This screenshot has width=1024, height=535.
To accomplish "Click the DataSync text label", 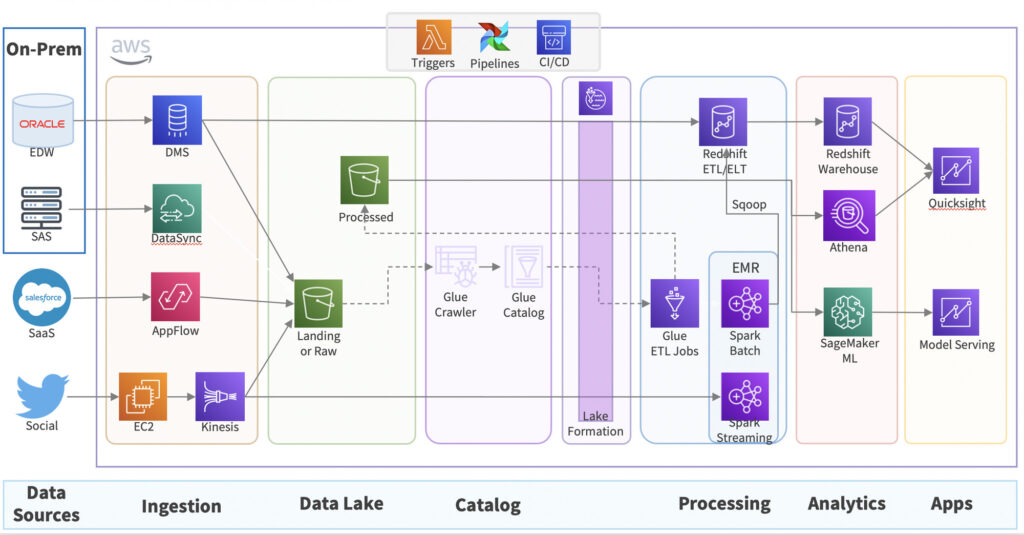I will point(176,238).
